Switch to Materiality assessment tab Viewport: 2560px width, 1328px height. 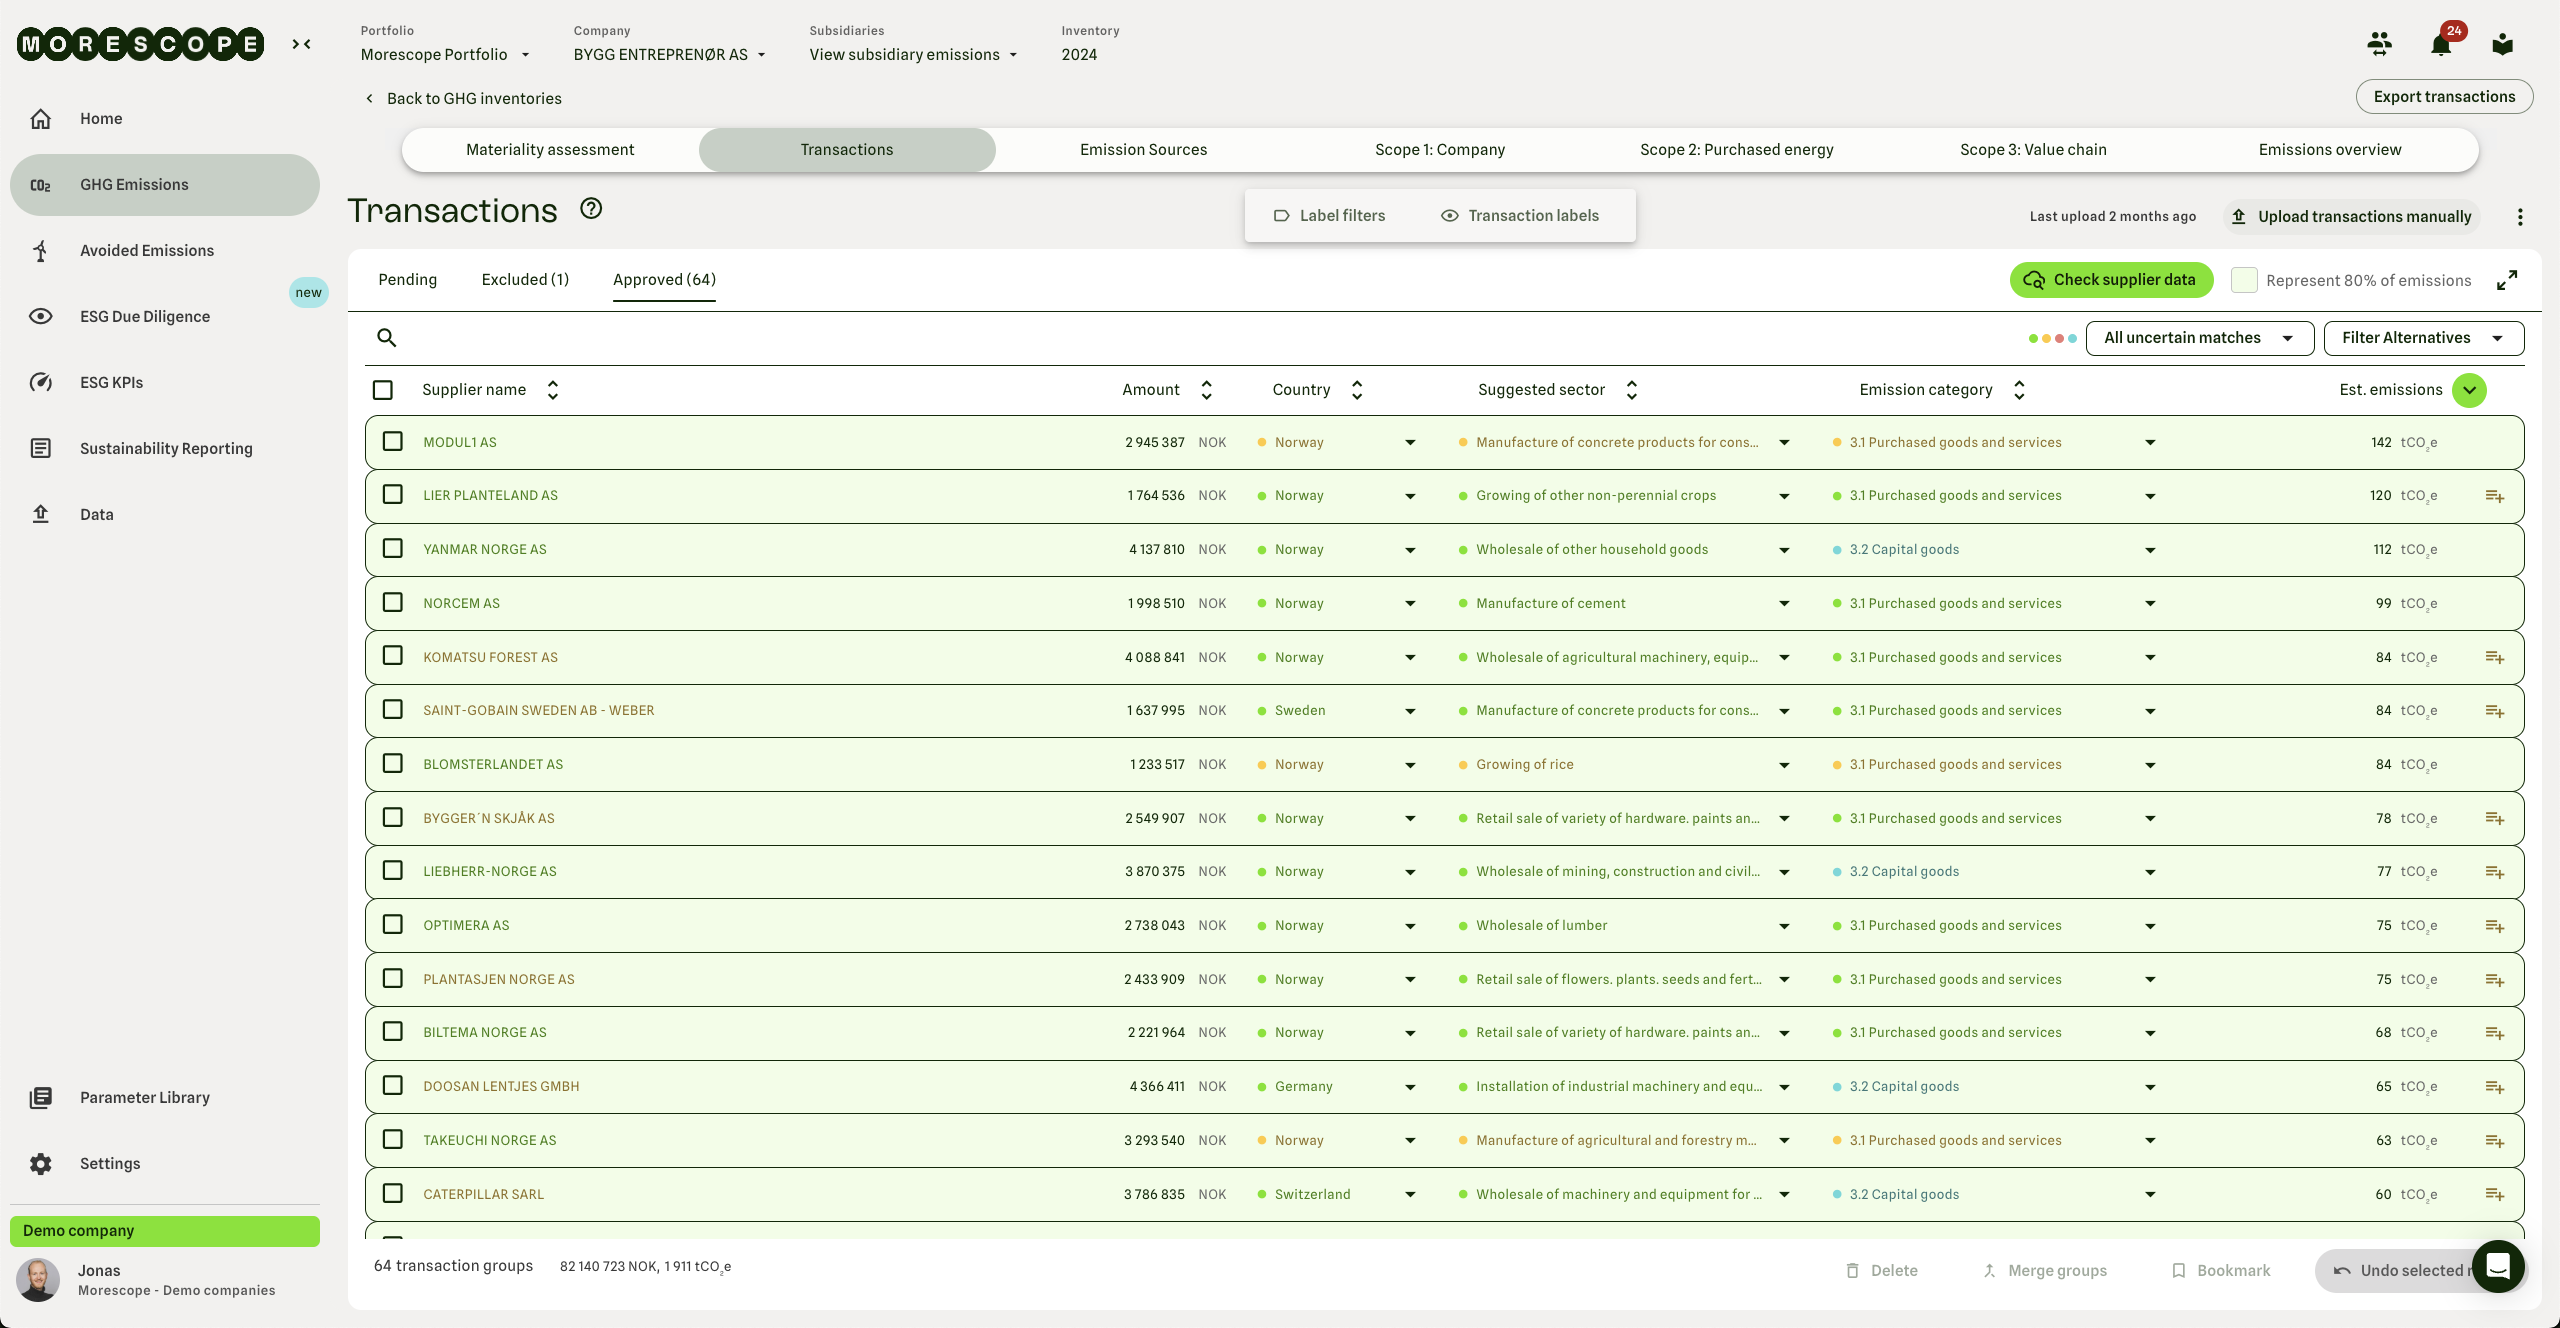tap(550, 150)
